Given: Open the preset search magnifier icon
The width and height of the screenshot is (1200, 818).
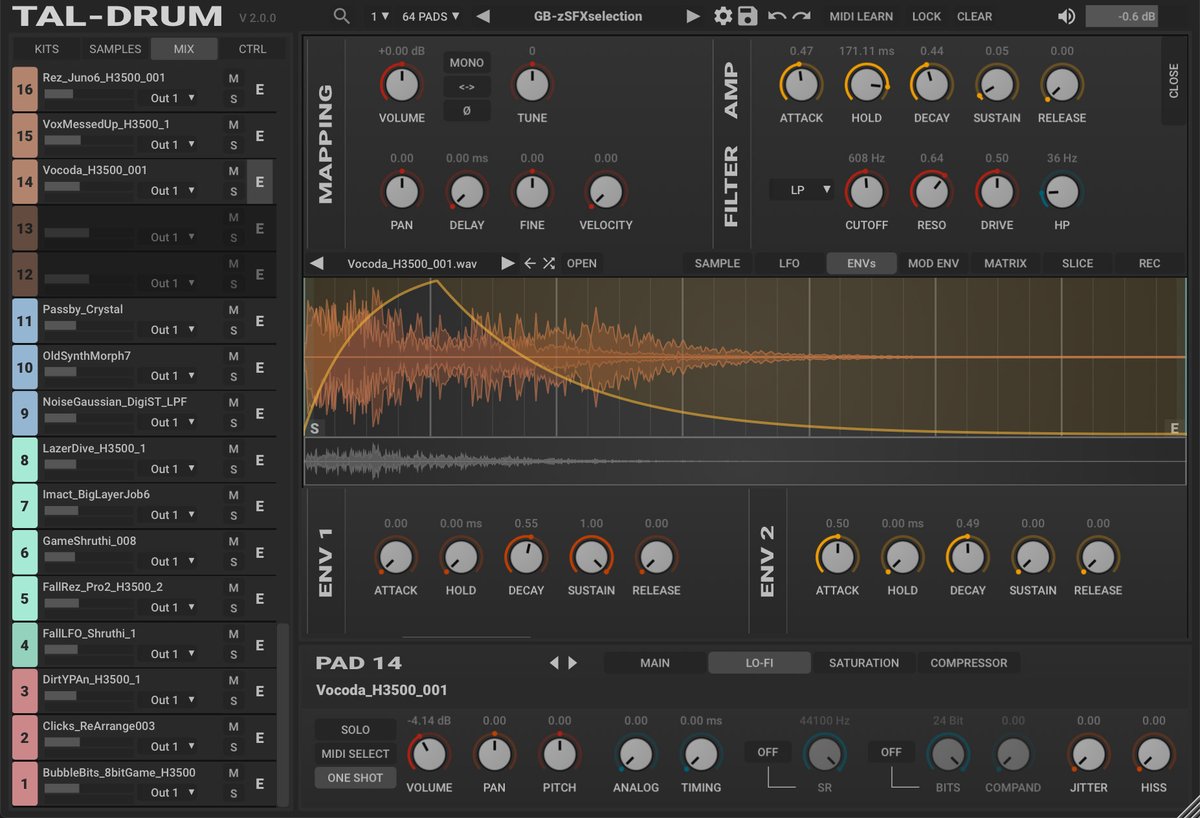Looking at the screenshot, I should [x=342, y=16].
